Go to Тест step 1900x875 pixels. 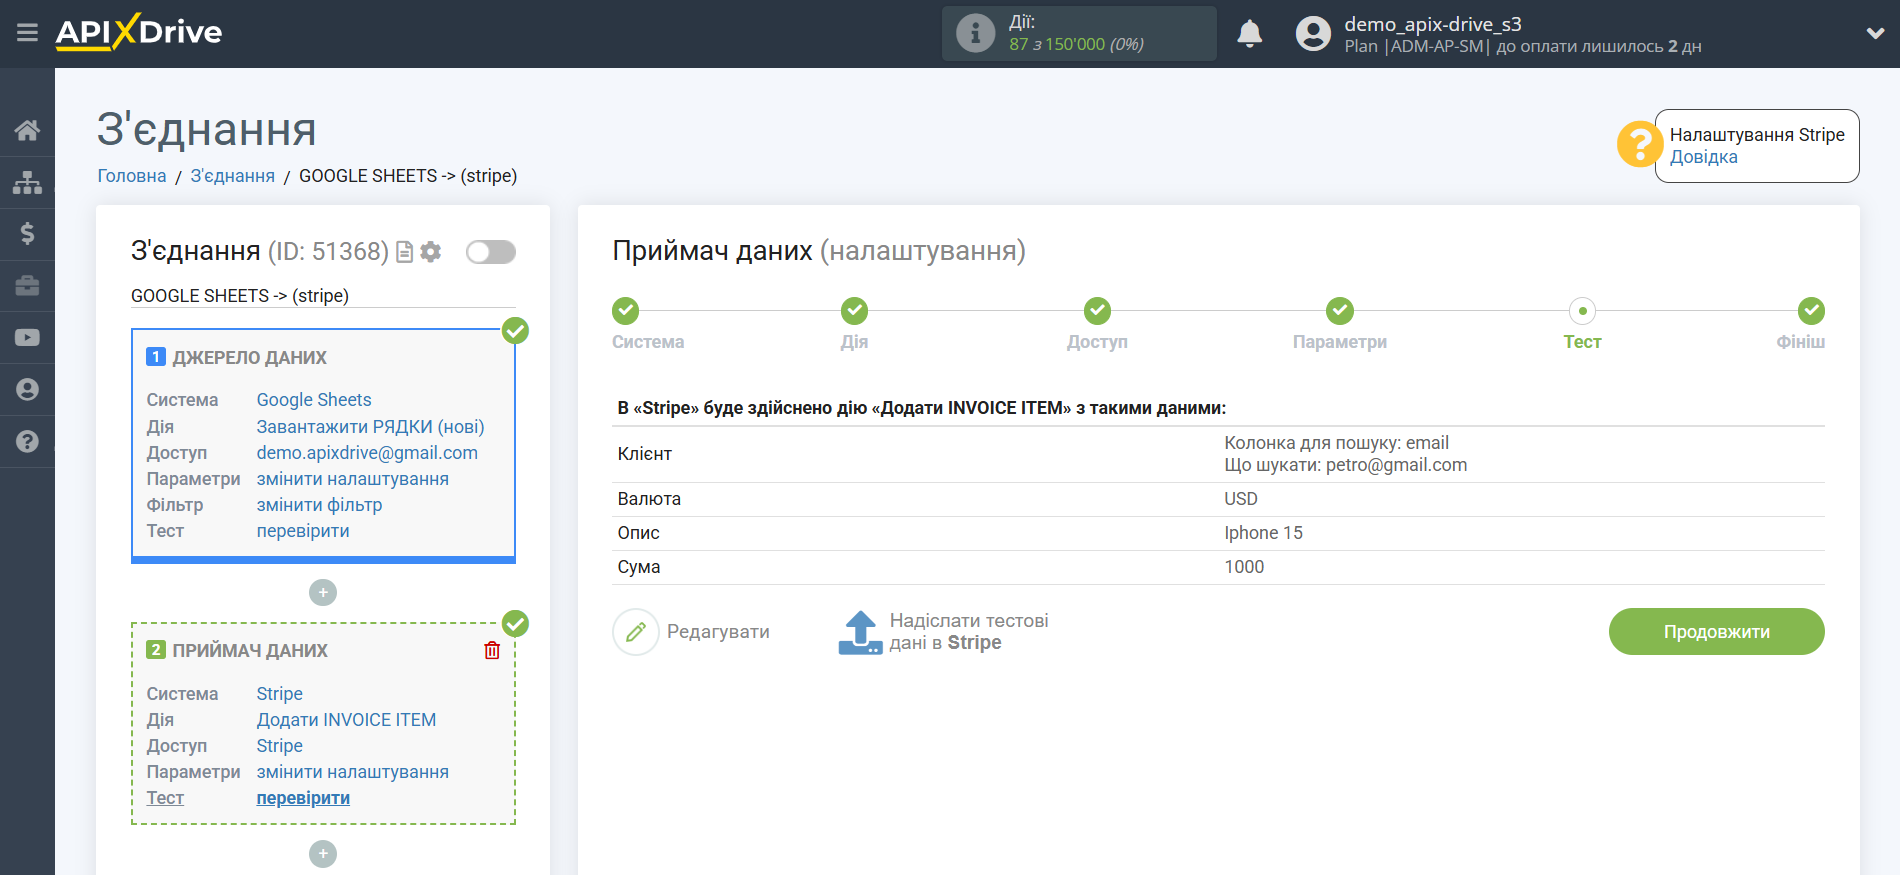1582,311
